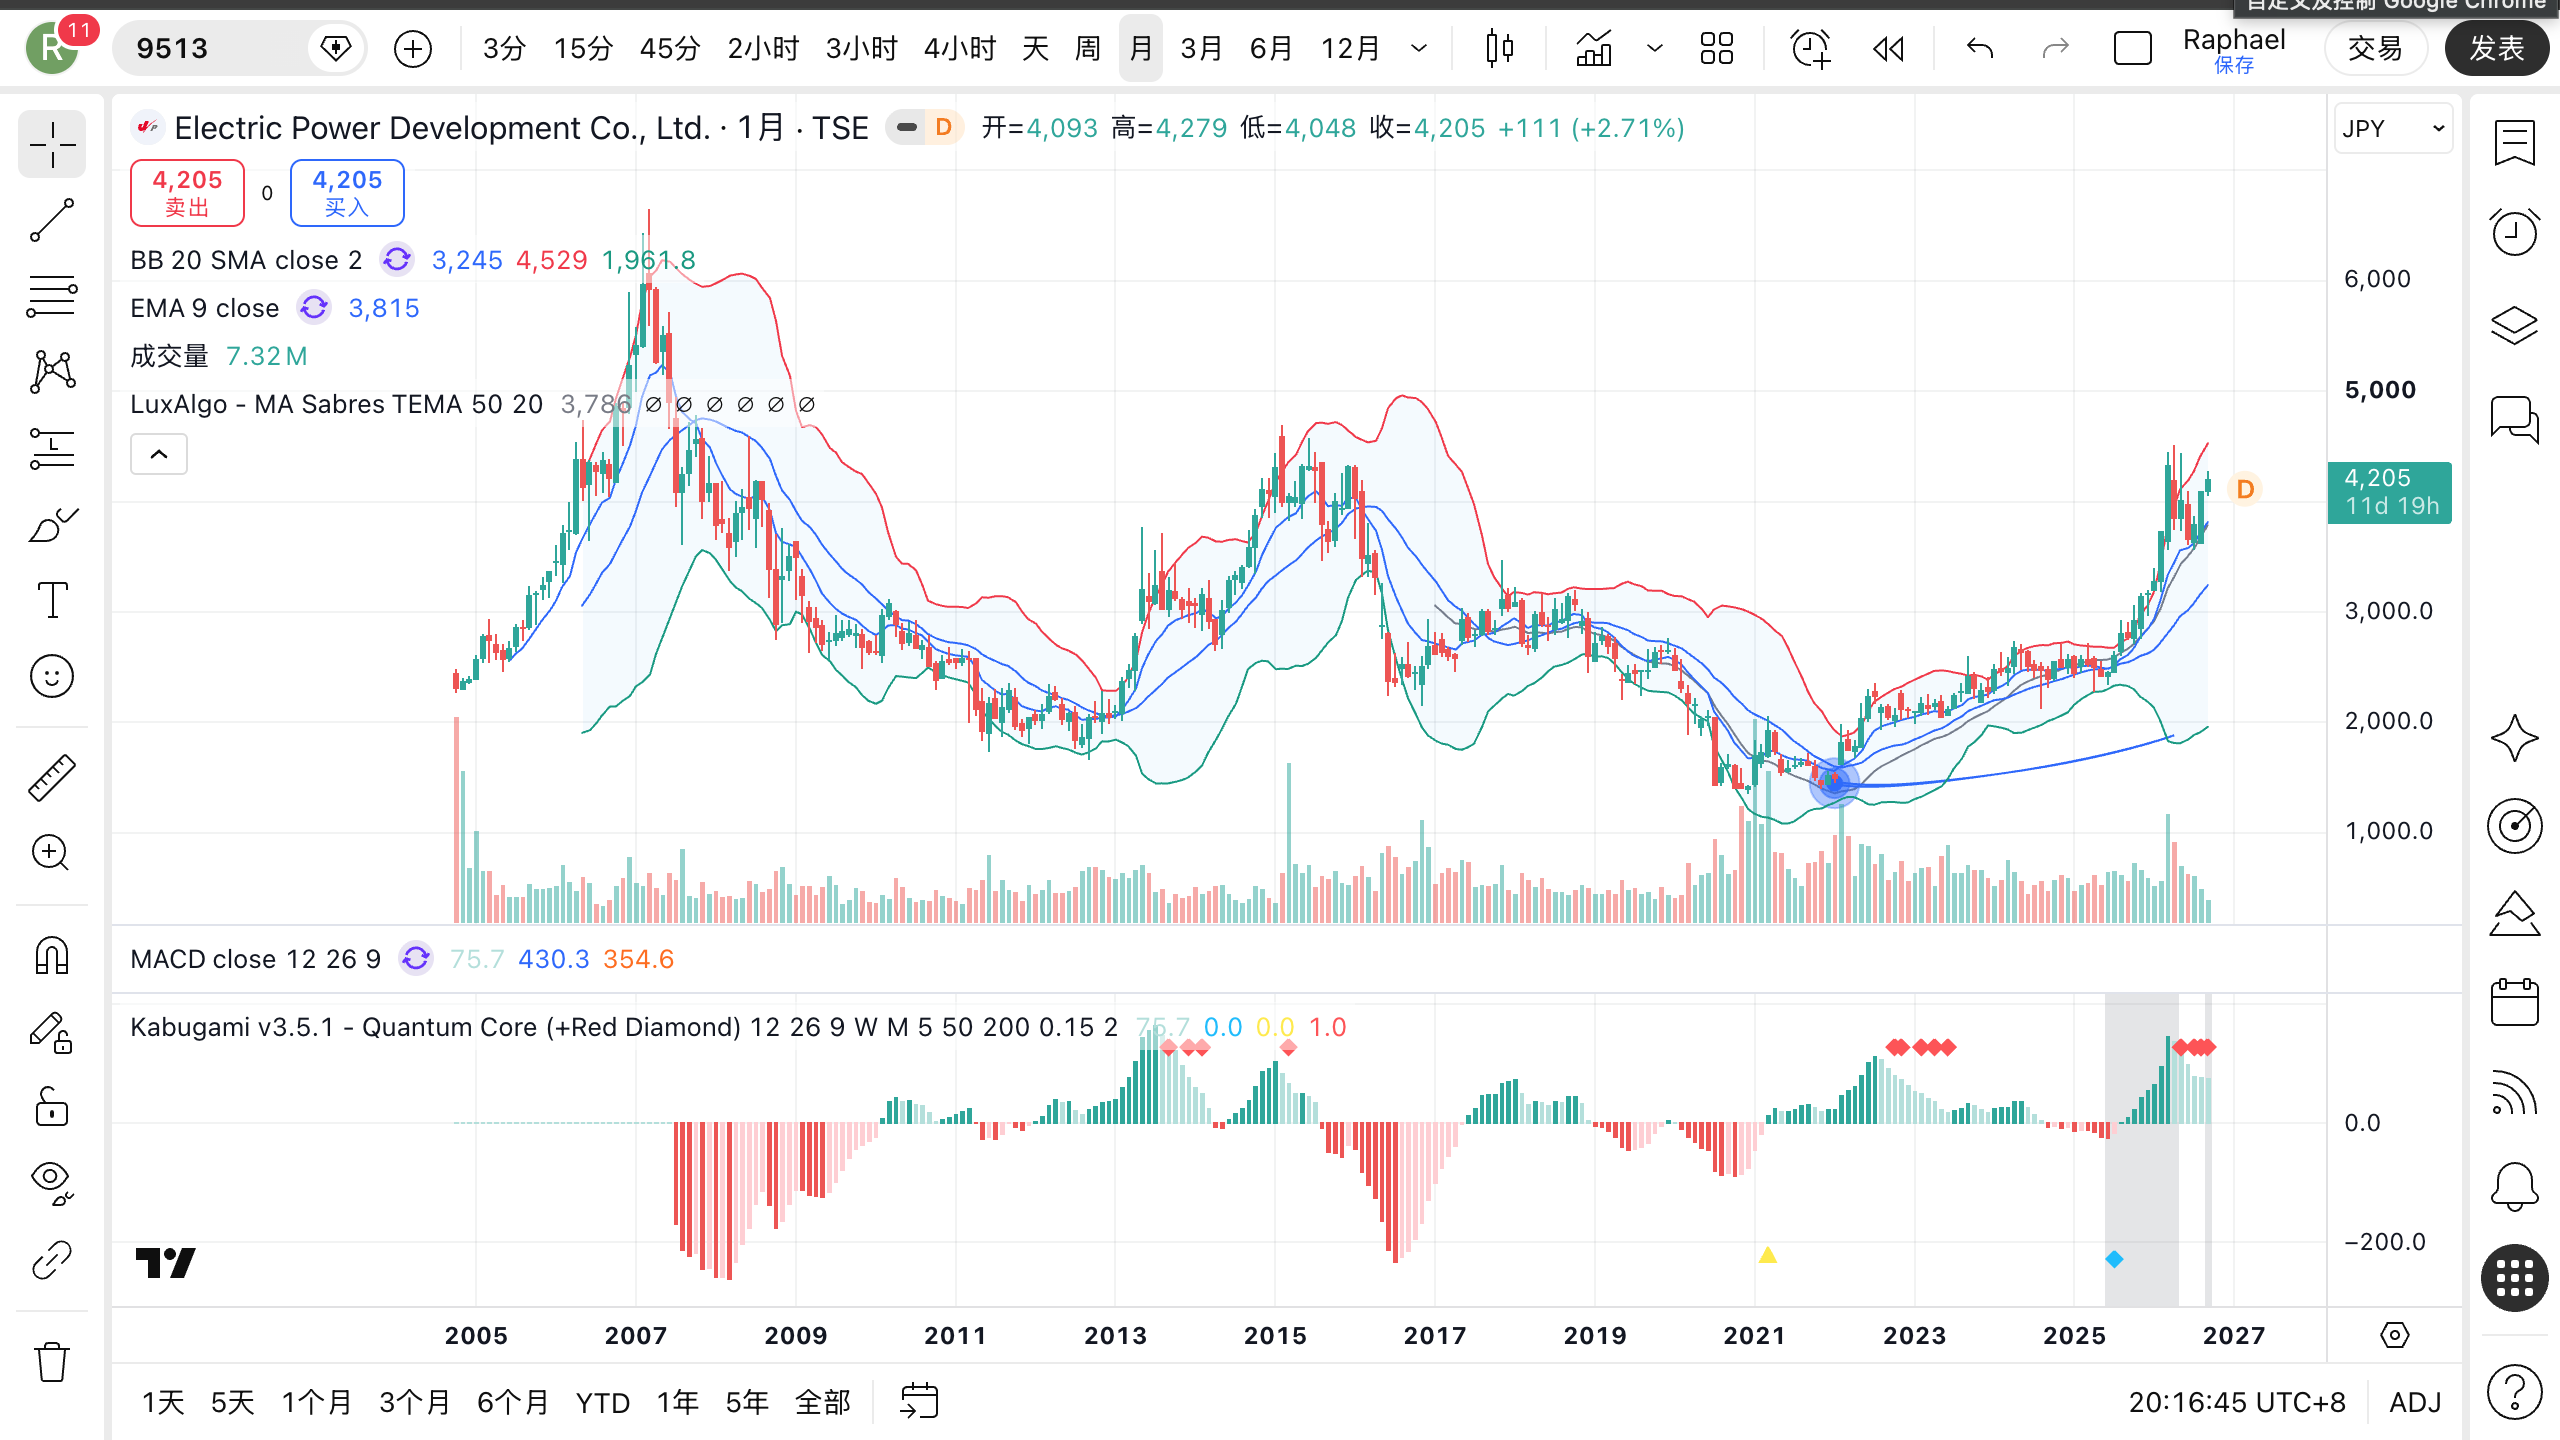This screenshot has width=2560, height=1440.
Task: Click the add symbol plus button
Action: (413, 48)
